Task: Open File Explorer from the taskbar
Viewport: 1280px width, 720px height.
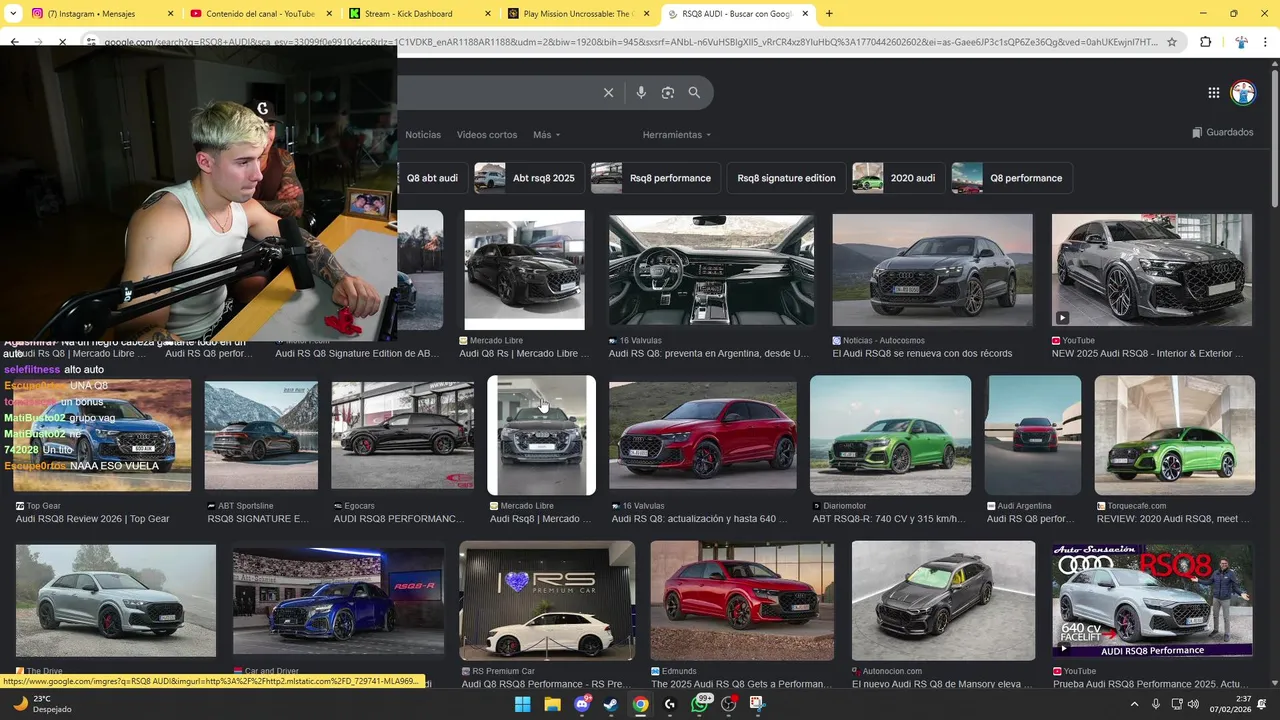Action: coord(552,704)
